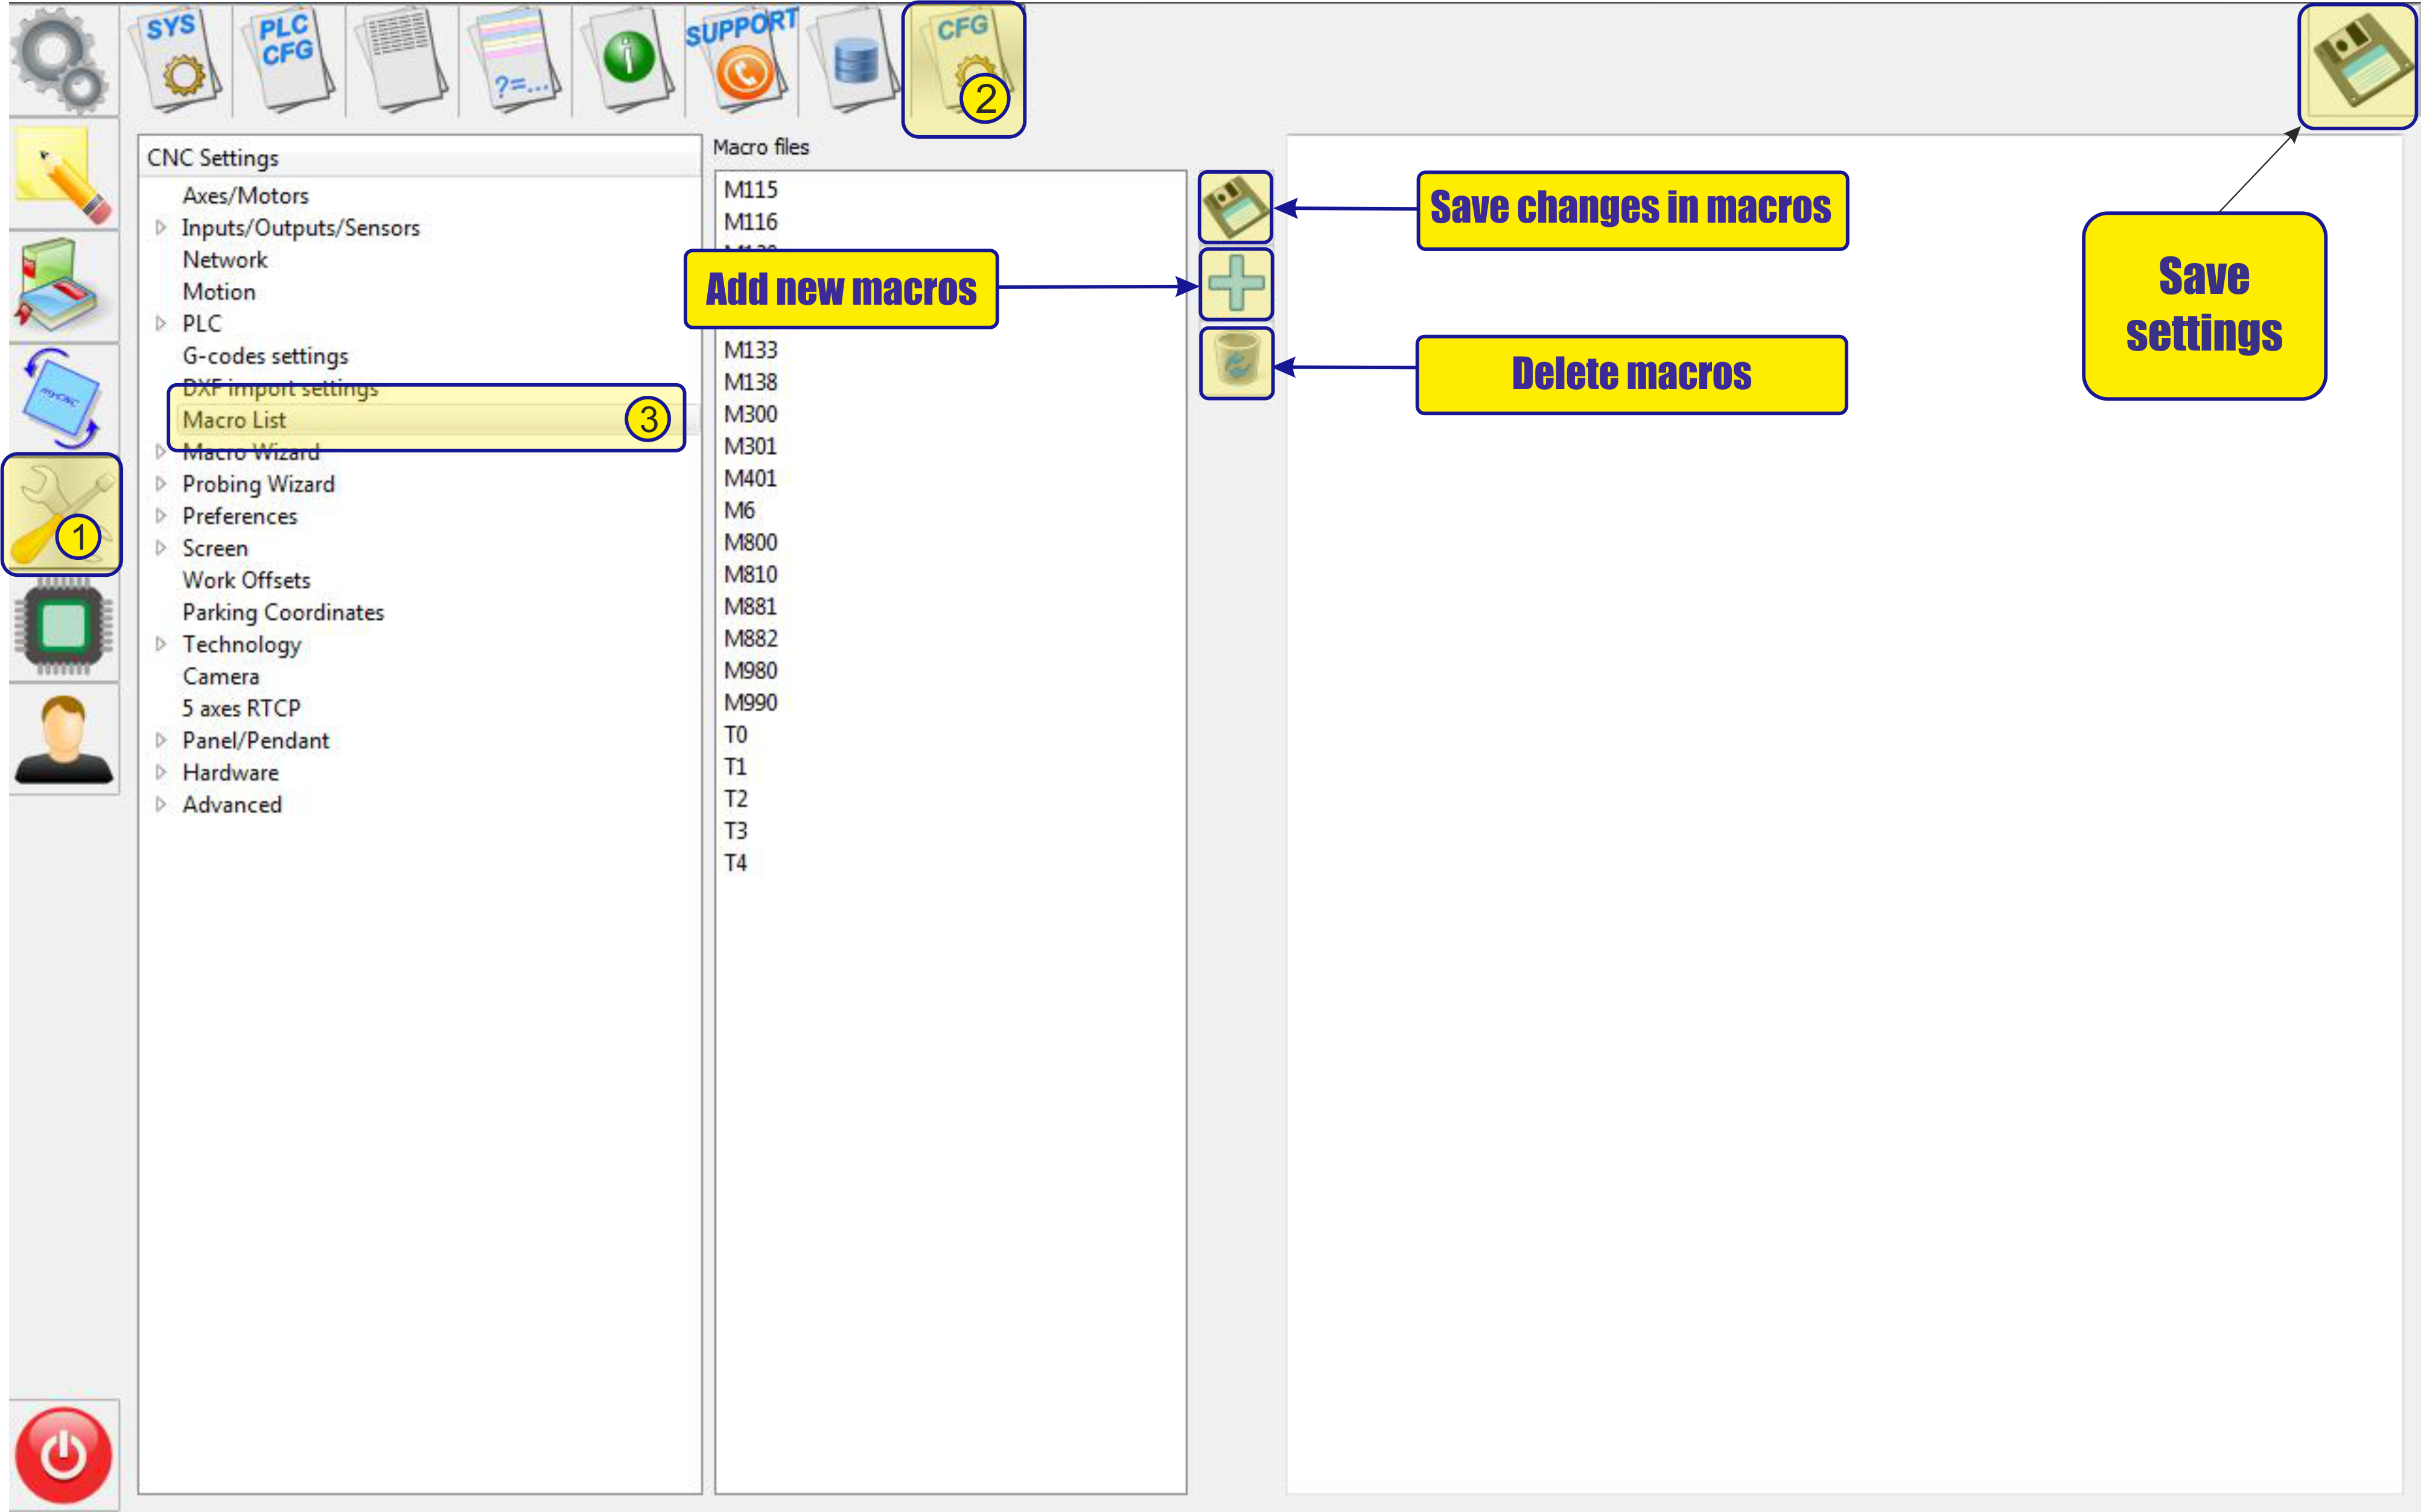This screenshot has width=2421, height=1512.
Task: Click the delete macro trash icon
Action: click(1236, 363)
